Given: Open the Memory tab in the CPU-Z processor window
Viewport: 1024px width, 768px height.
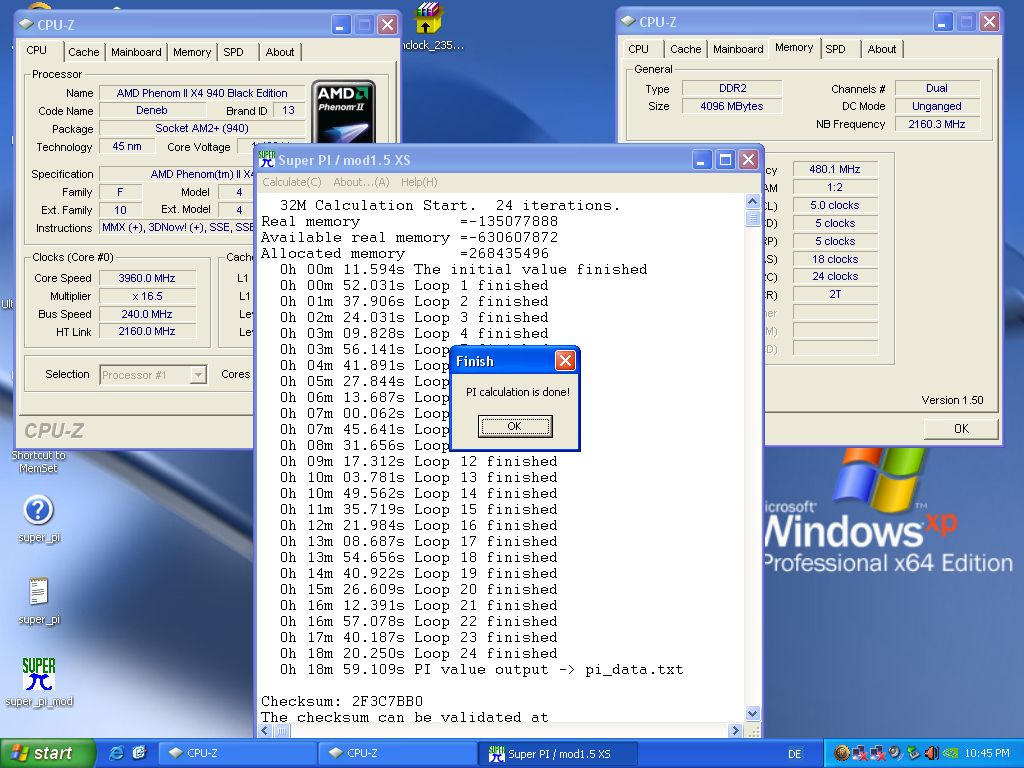Looking at the screenshot, I should (x=192, y=52).
